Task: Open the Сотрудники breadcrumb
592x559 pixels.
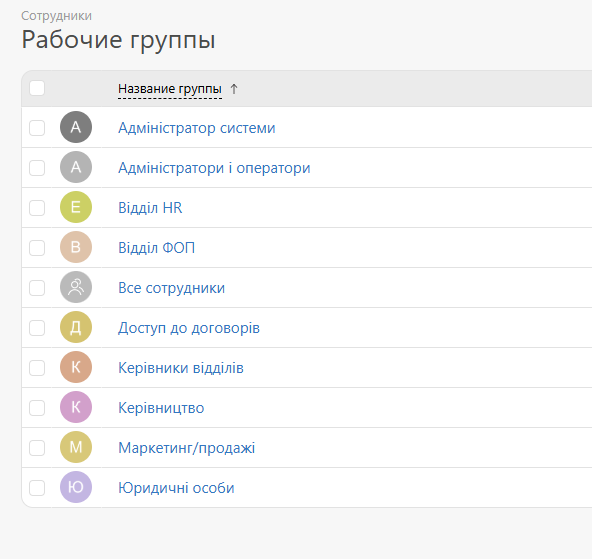Action: click(x=56, y=16)
